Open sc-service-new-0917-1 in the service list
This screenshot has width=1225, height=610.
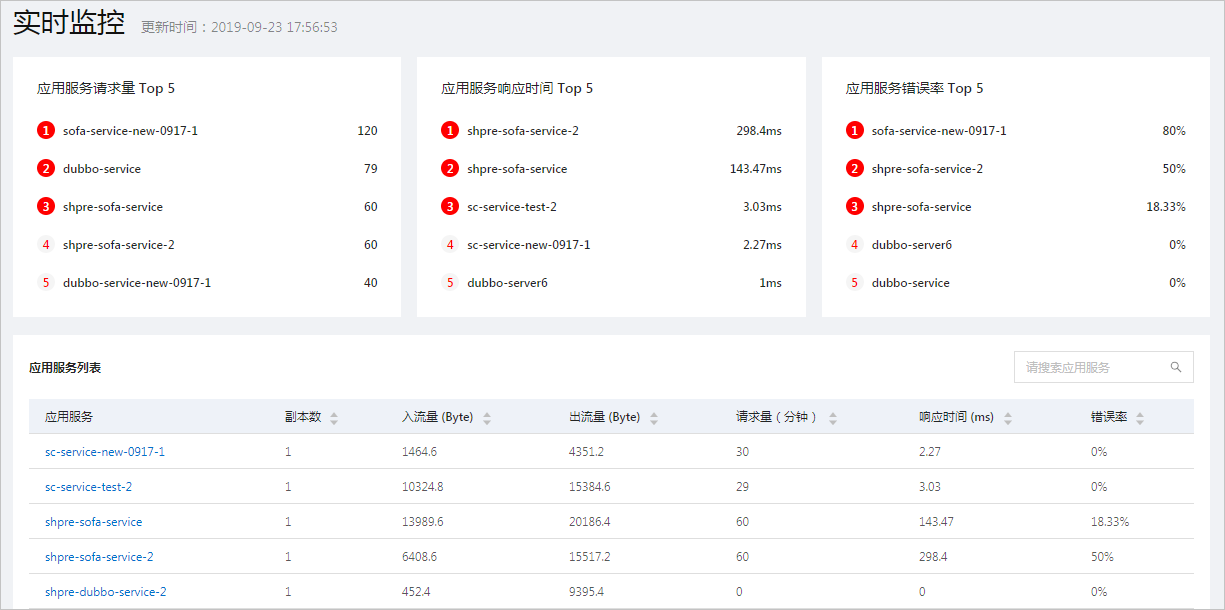(105, 452)
